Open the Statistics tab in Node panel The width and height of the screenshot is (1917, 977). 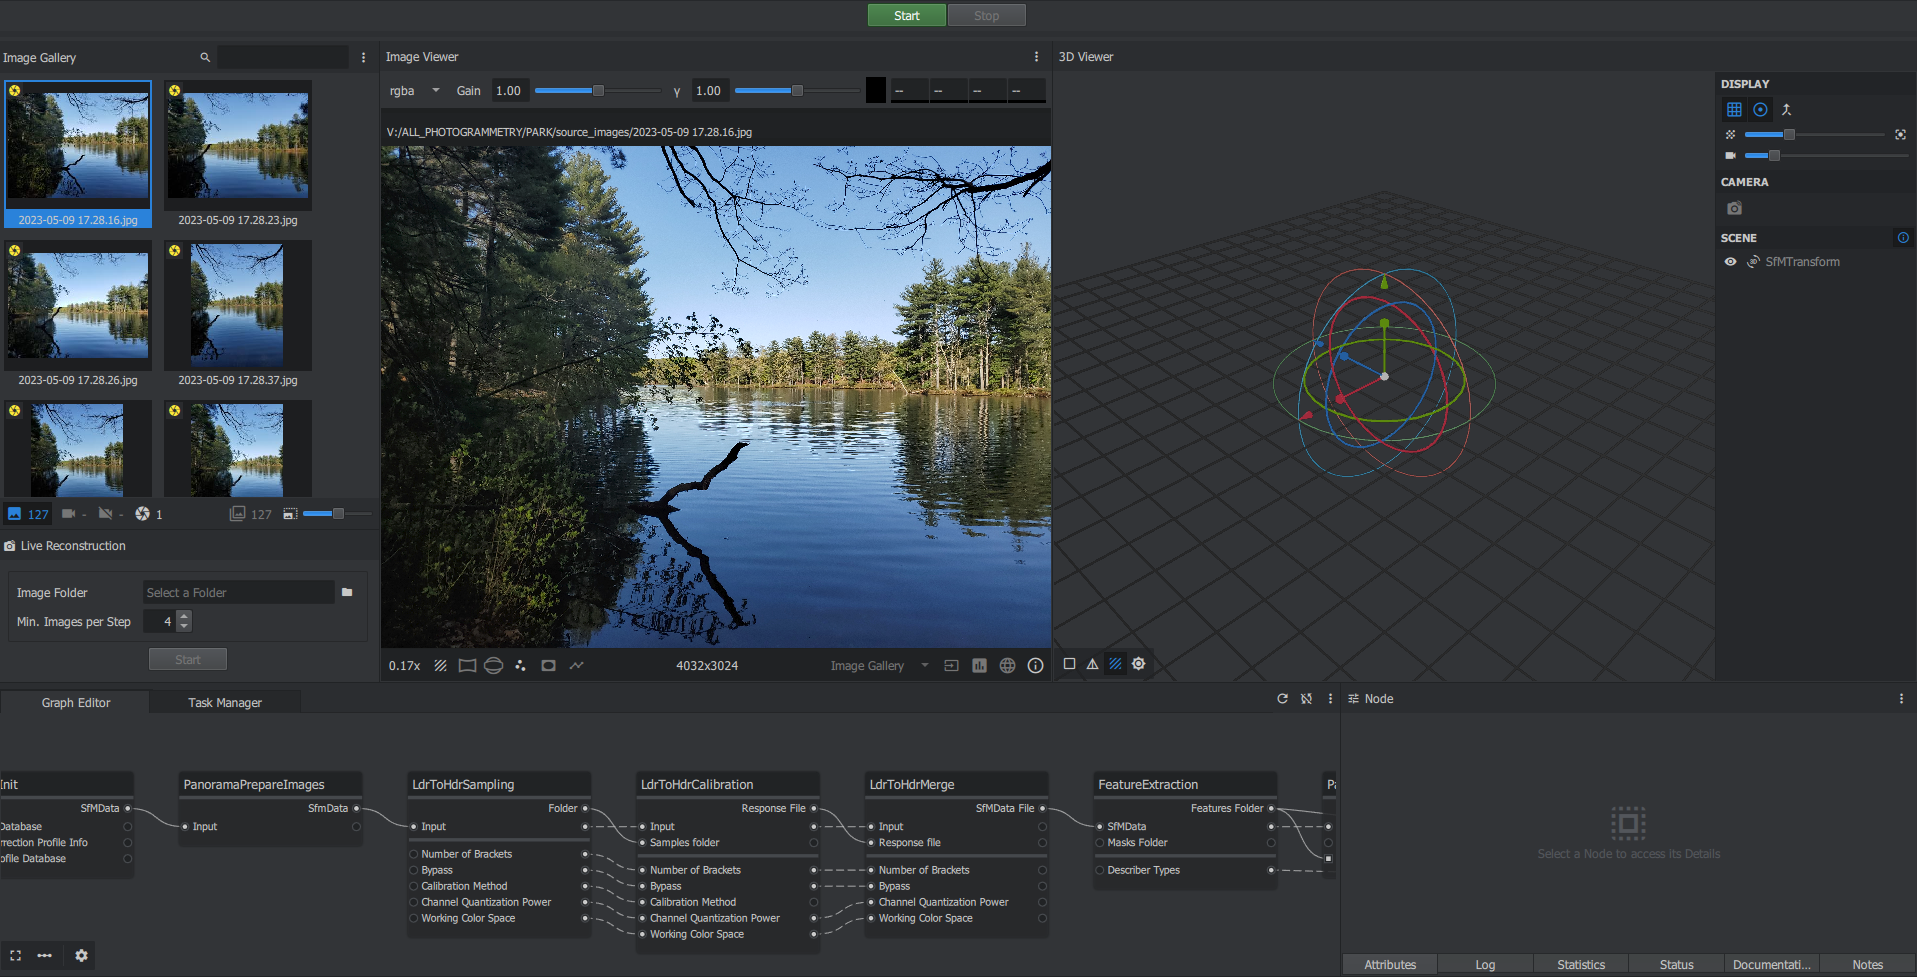pos(1581,965)
